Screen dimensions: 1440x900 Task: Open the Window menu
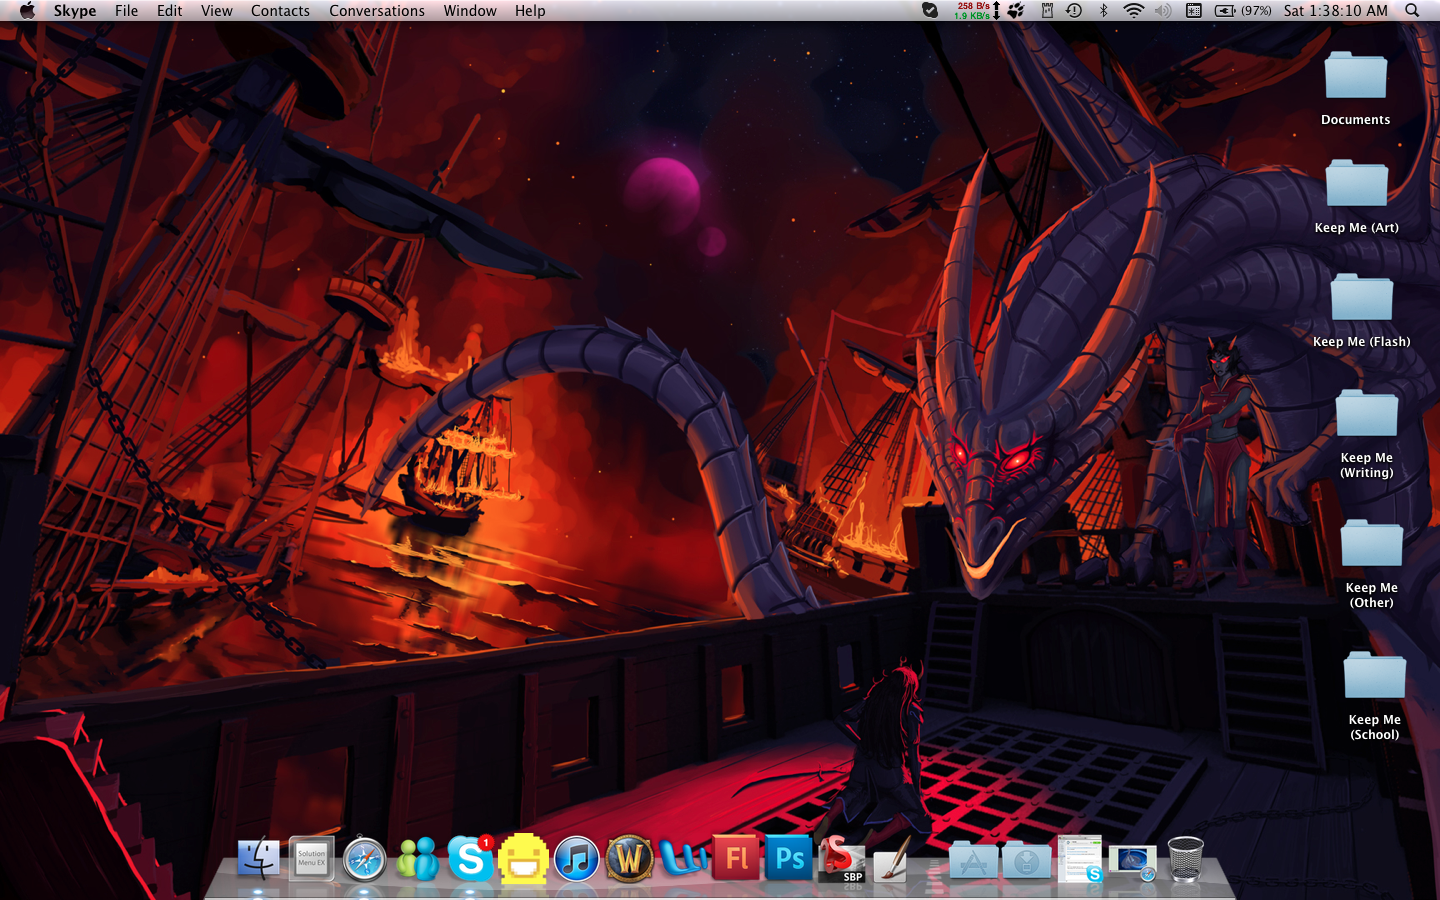point(470,11)
